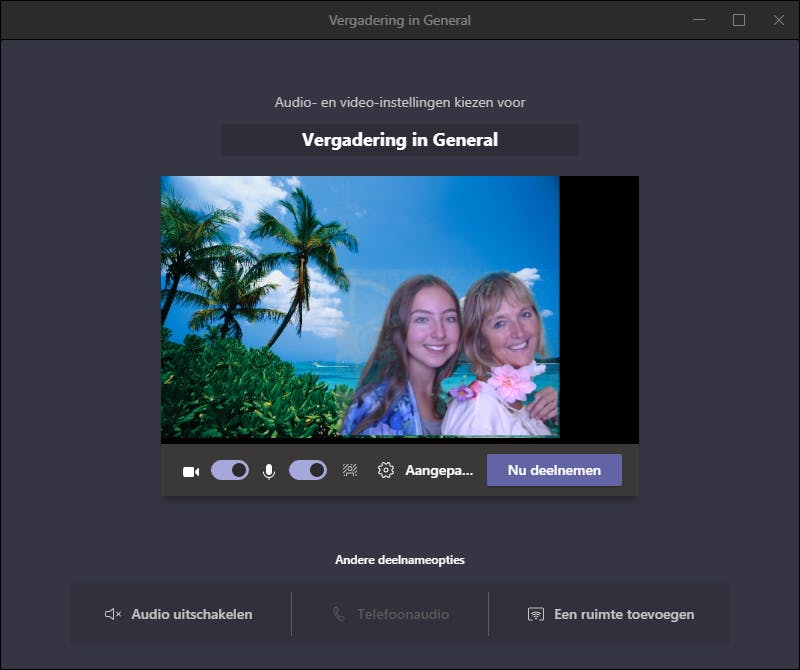Click the camera video preview
The width and height of the screenshot is (800, 670).
[400, 308]
